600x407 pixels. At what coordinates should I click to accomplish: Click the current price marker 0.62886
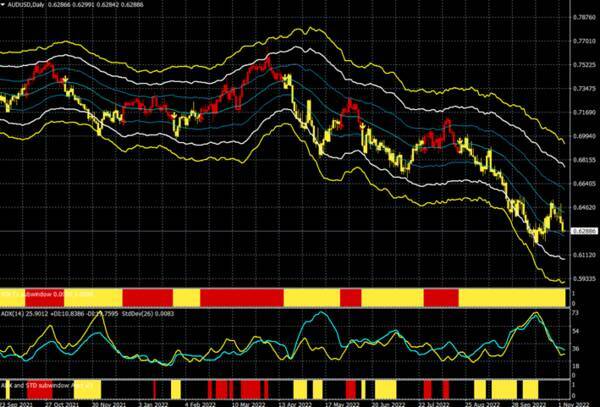[584, 231]
